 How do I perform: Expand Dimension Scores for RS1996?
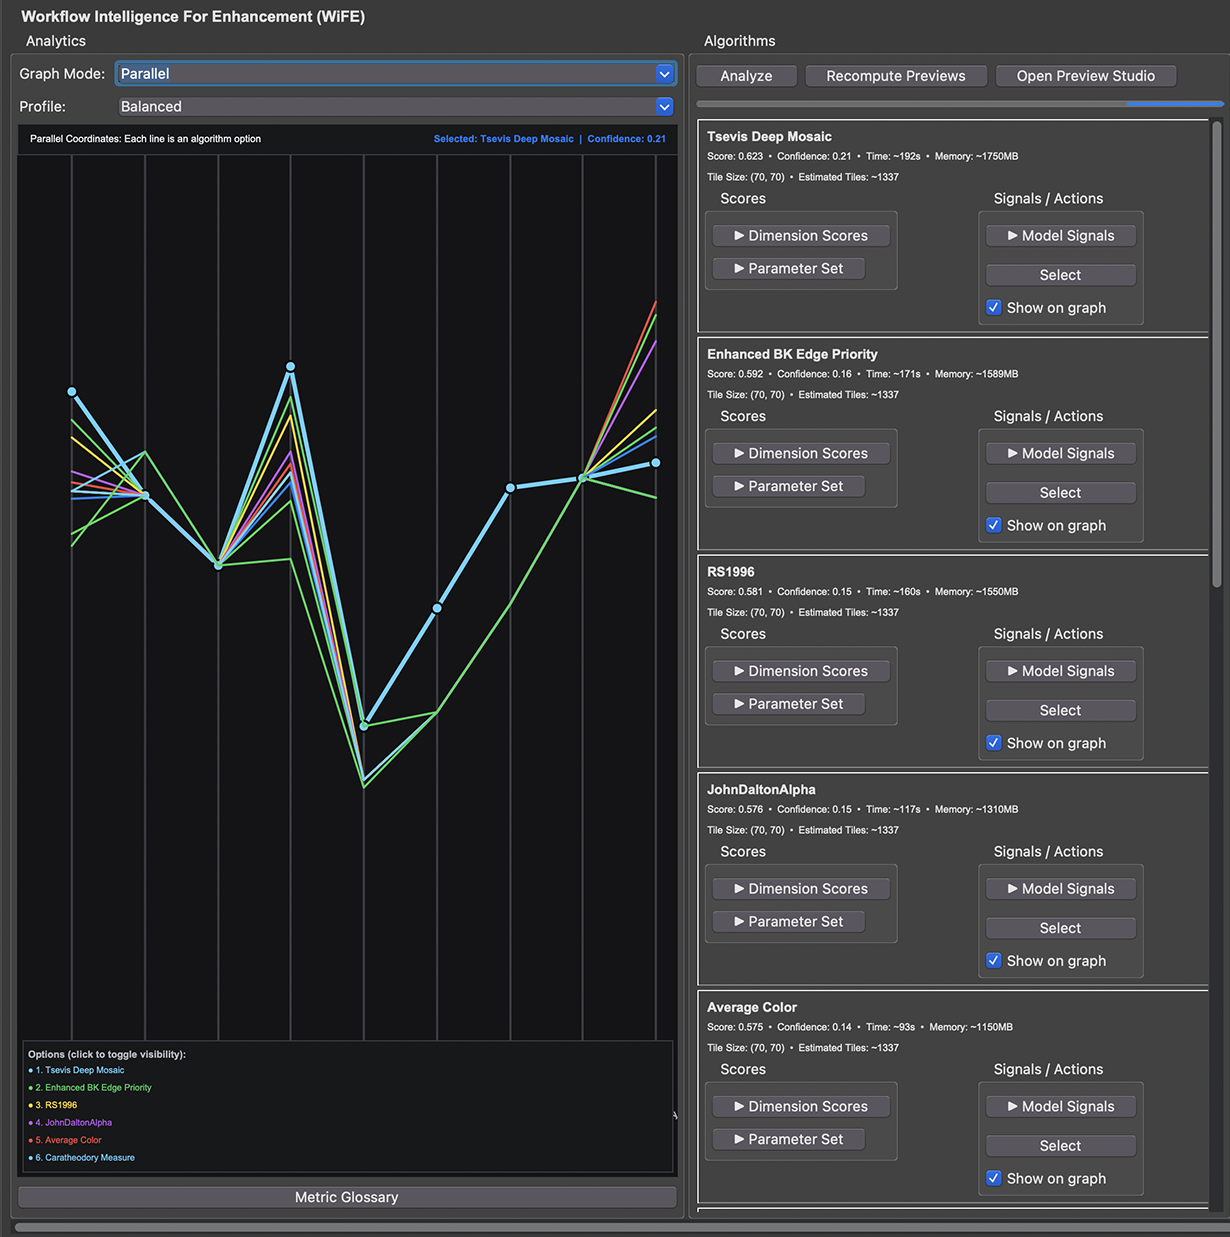(801, 671)
